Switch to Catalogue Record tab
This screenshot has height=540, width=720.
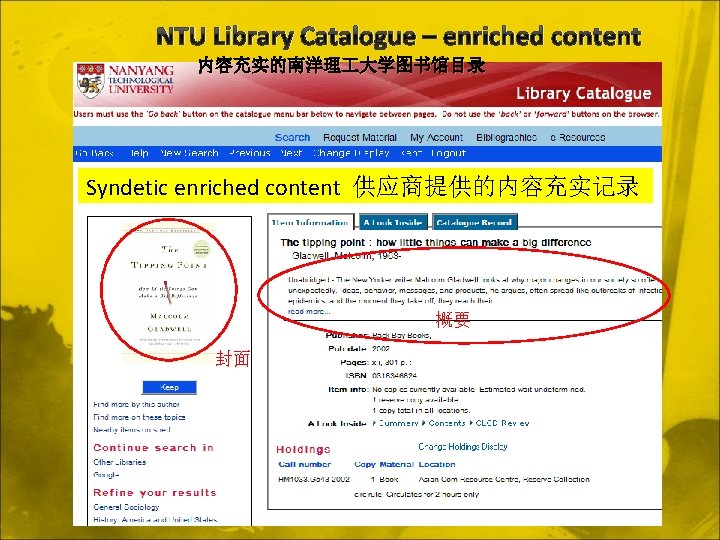pyautogui.click(x=474, y=222)
